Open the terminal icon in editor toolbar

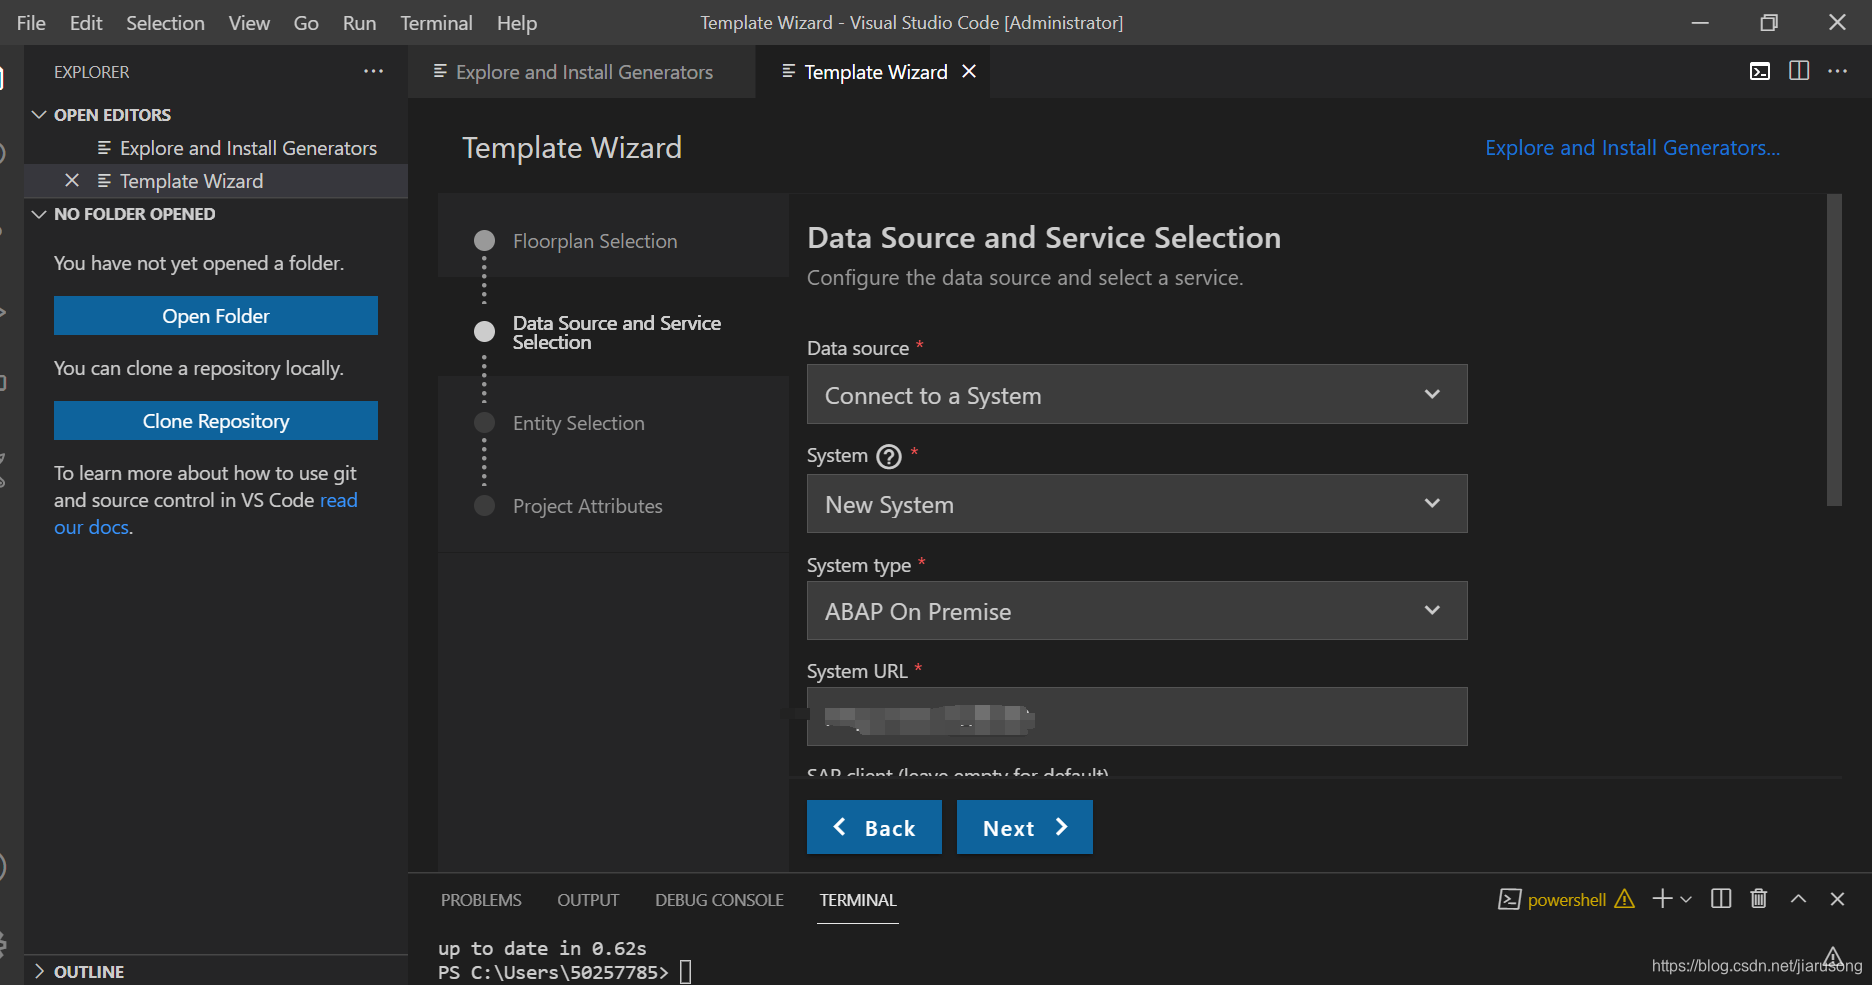click(1760, 71)
